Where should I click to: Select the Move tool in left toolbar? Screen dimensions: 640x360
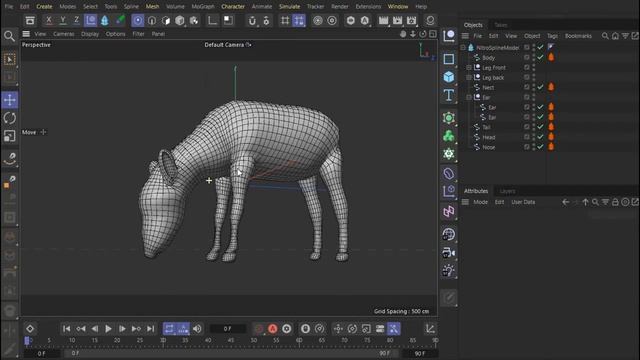(x=10, y=100)
